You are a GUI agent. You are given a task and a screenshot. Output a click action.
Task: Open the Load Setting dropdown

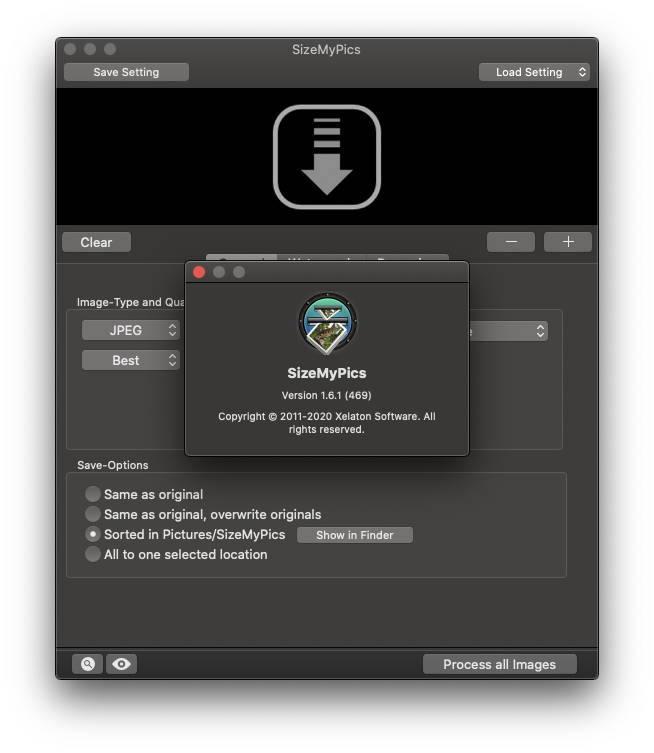(x=534, y=72)
